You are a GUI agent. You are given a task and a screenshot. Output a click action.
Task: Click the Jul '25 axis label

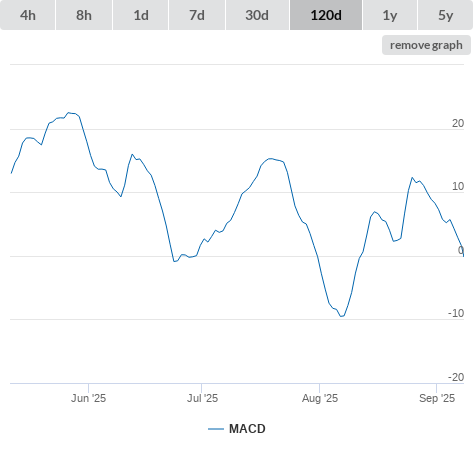click(202, 398)
